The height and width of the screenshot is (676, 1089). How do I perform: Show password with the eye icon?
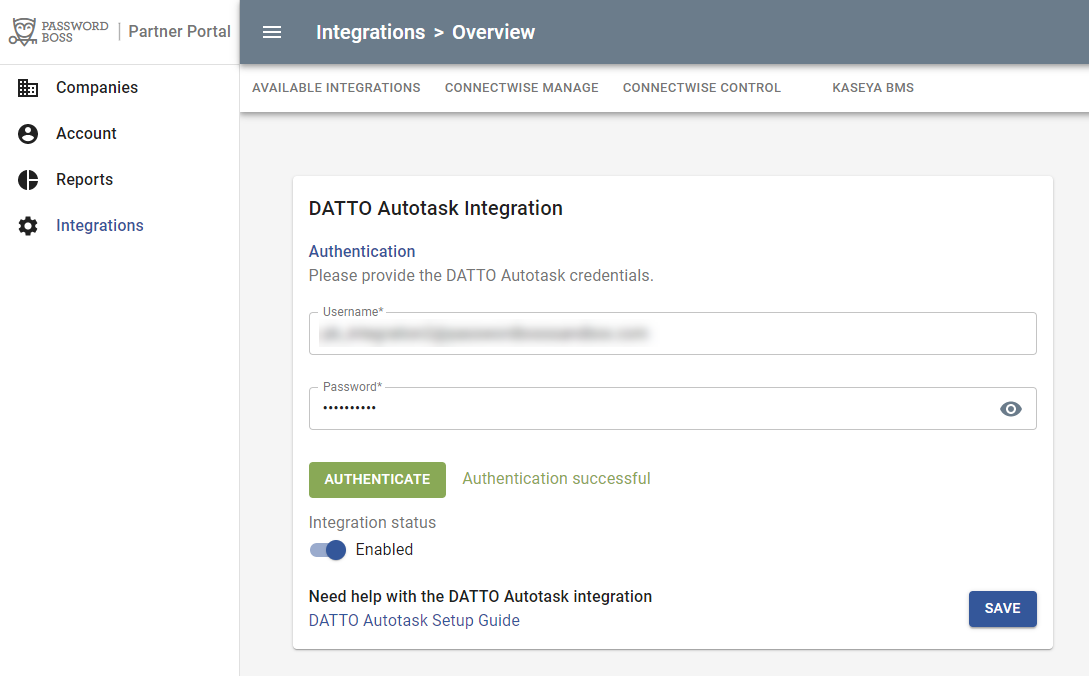click(x=1011, y=409)
